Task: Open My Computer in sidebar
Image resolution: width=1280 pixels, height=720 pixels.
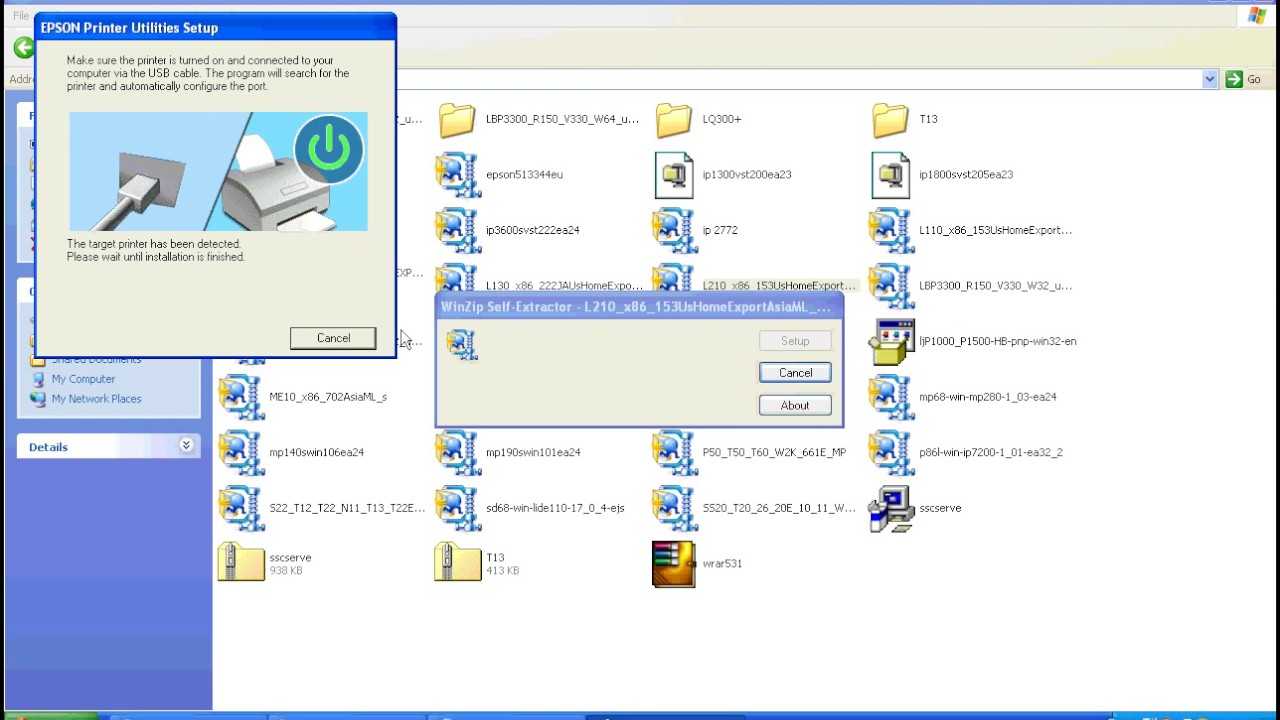Action: (83, 379)
